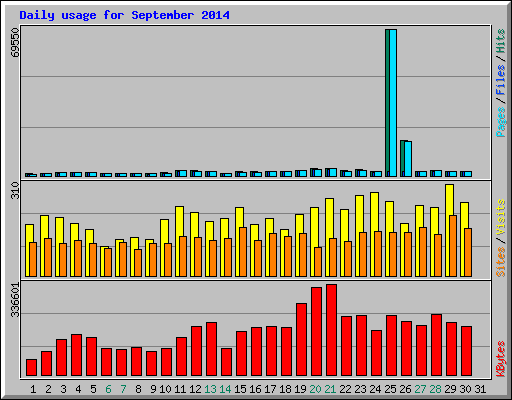The image size is (512, 400).
Task: Click the Hits legend label
Action: [501, 41]
